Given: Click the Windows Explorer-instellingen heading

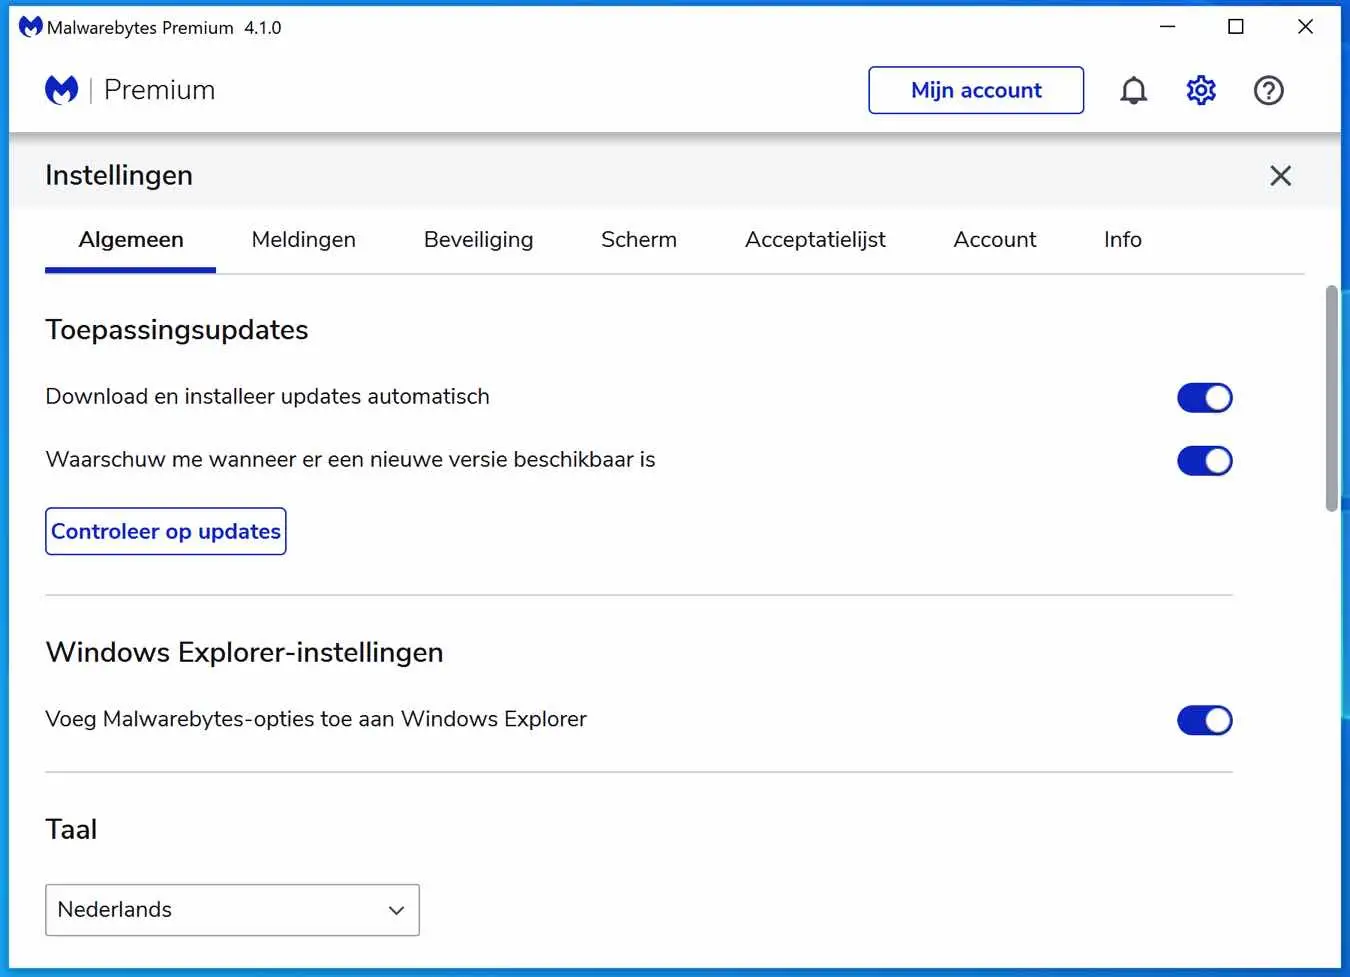Looking at the screenshot, I should pos(244,652).
